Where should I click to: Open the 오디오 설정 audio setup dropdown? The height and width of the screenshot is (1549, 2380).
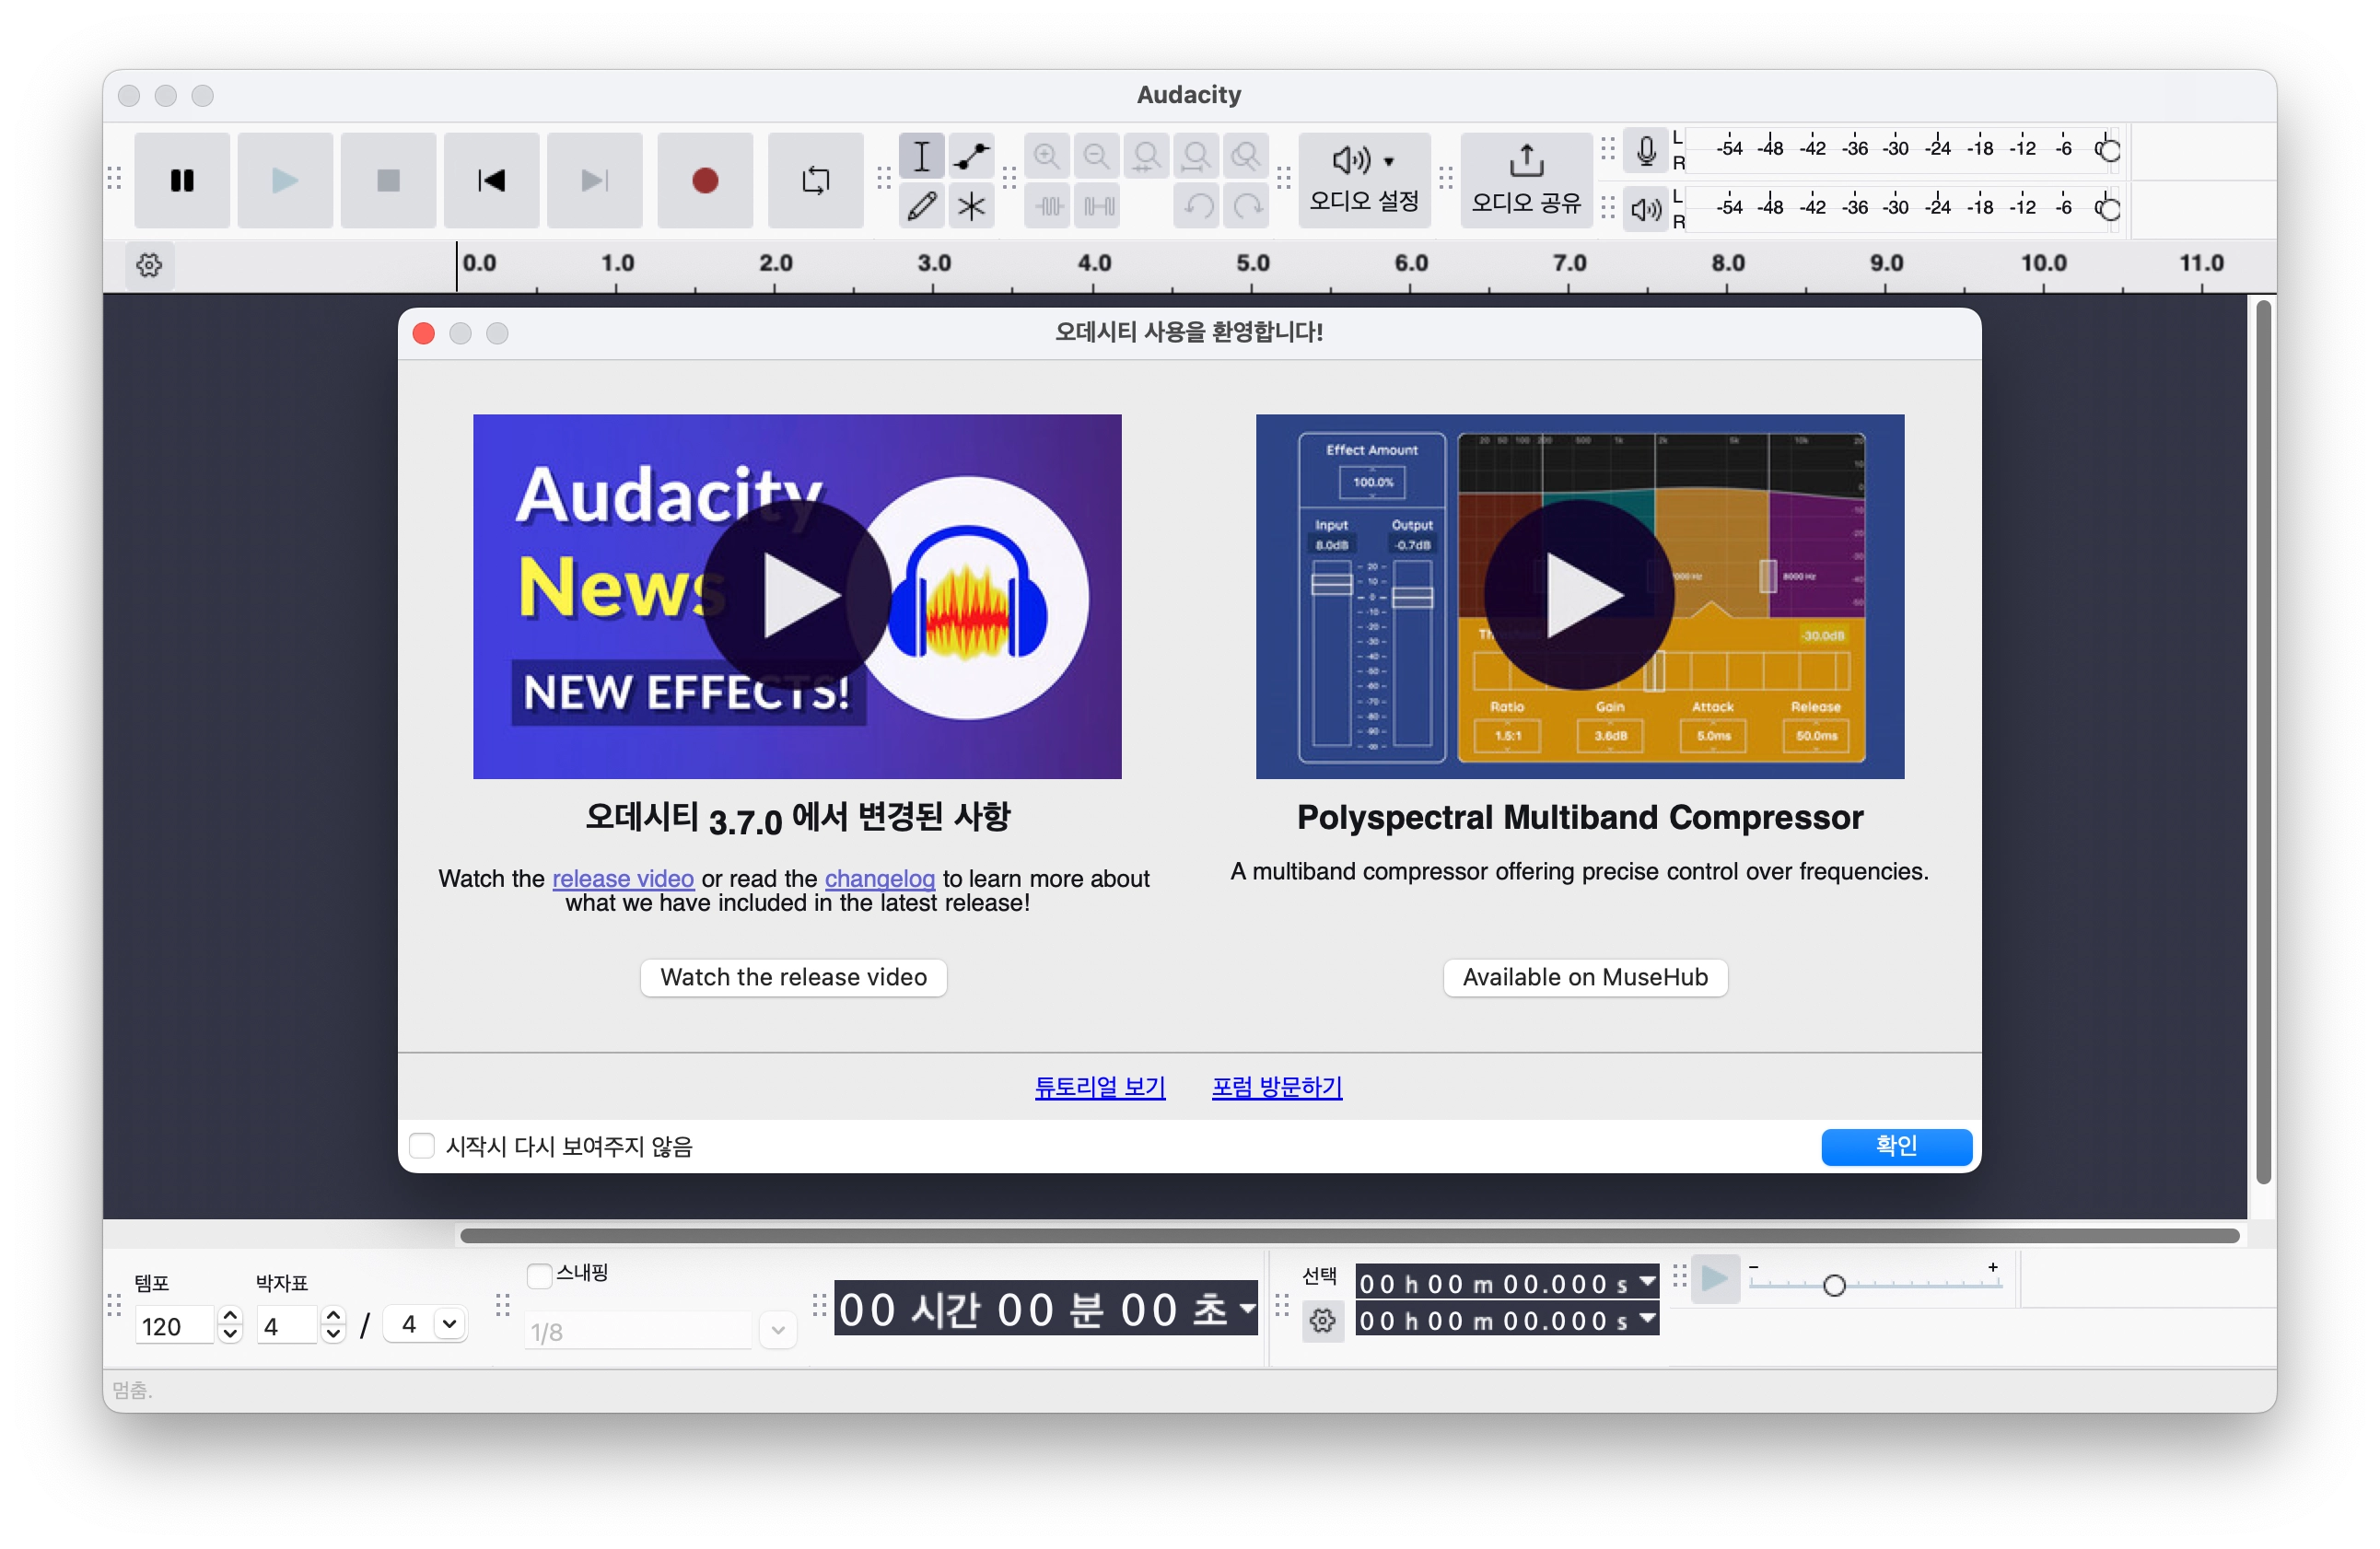coord(1364,180)
